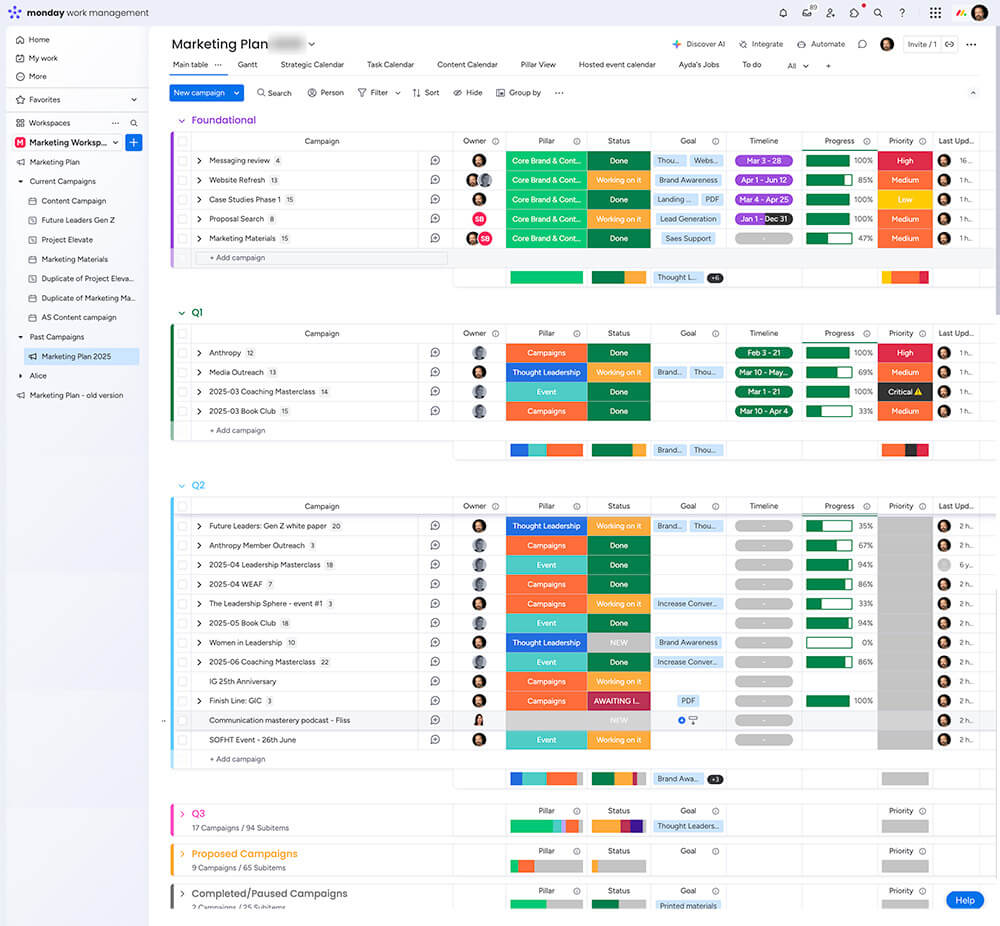This screenshot has height=926, width=1000.
Task: Click the Proposal Search progress bar
Action: coord(828,219)
